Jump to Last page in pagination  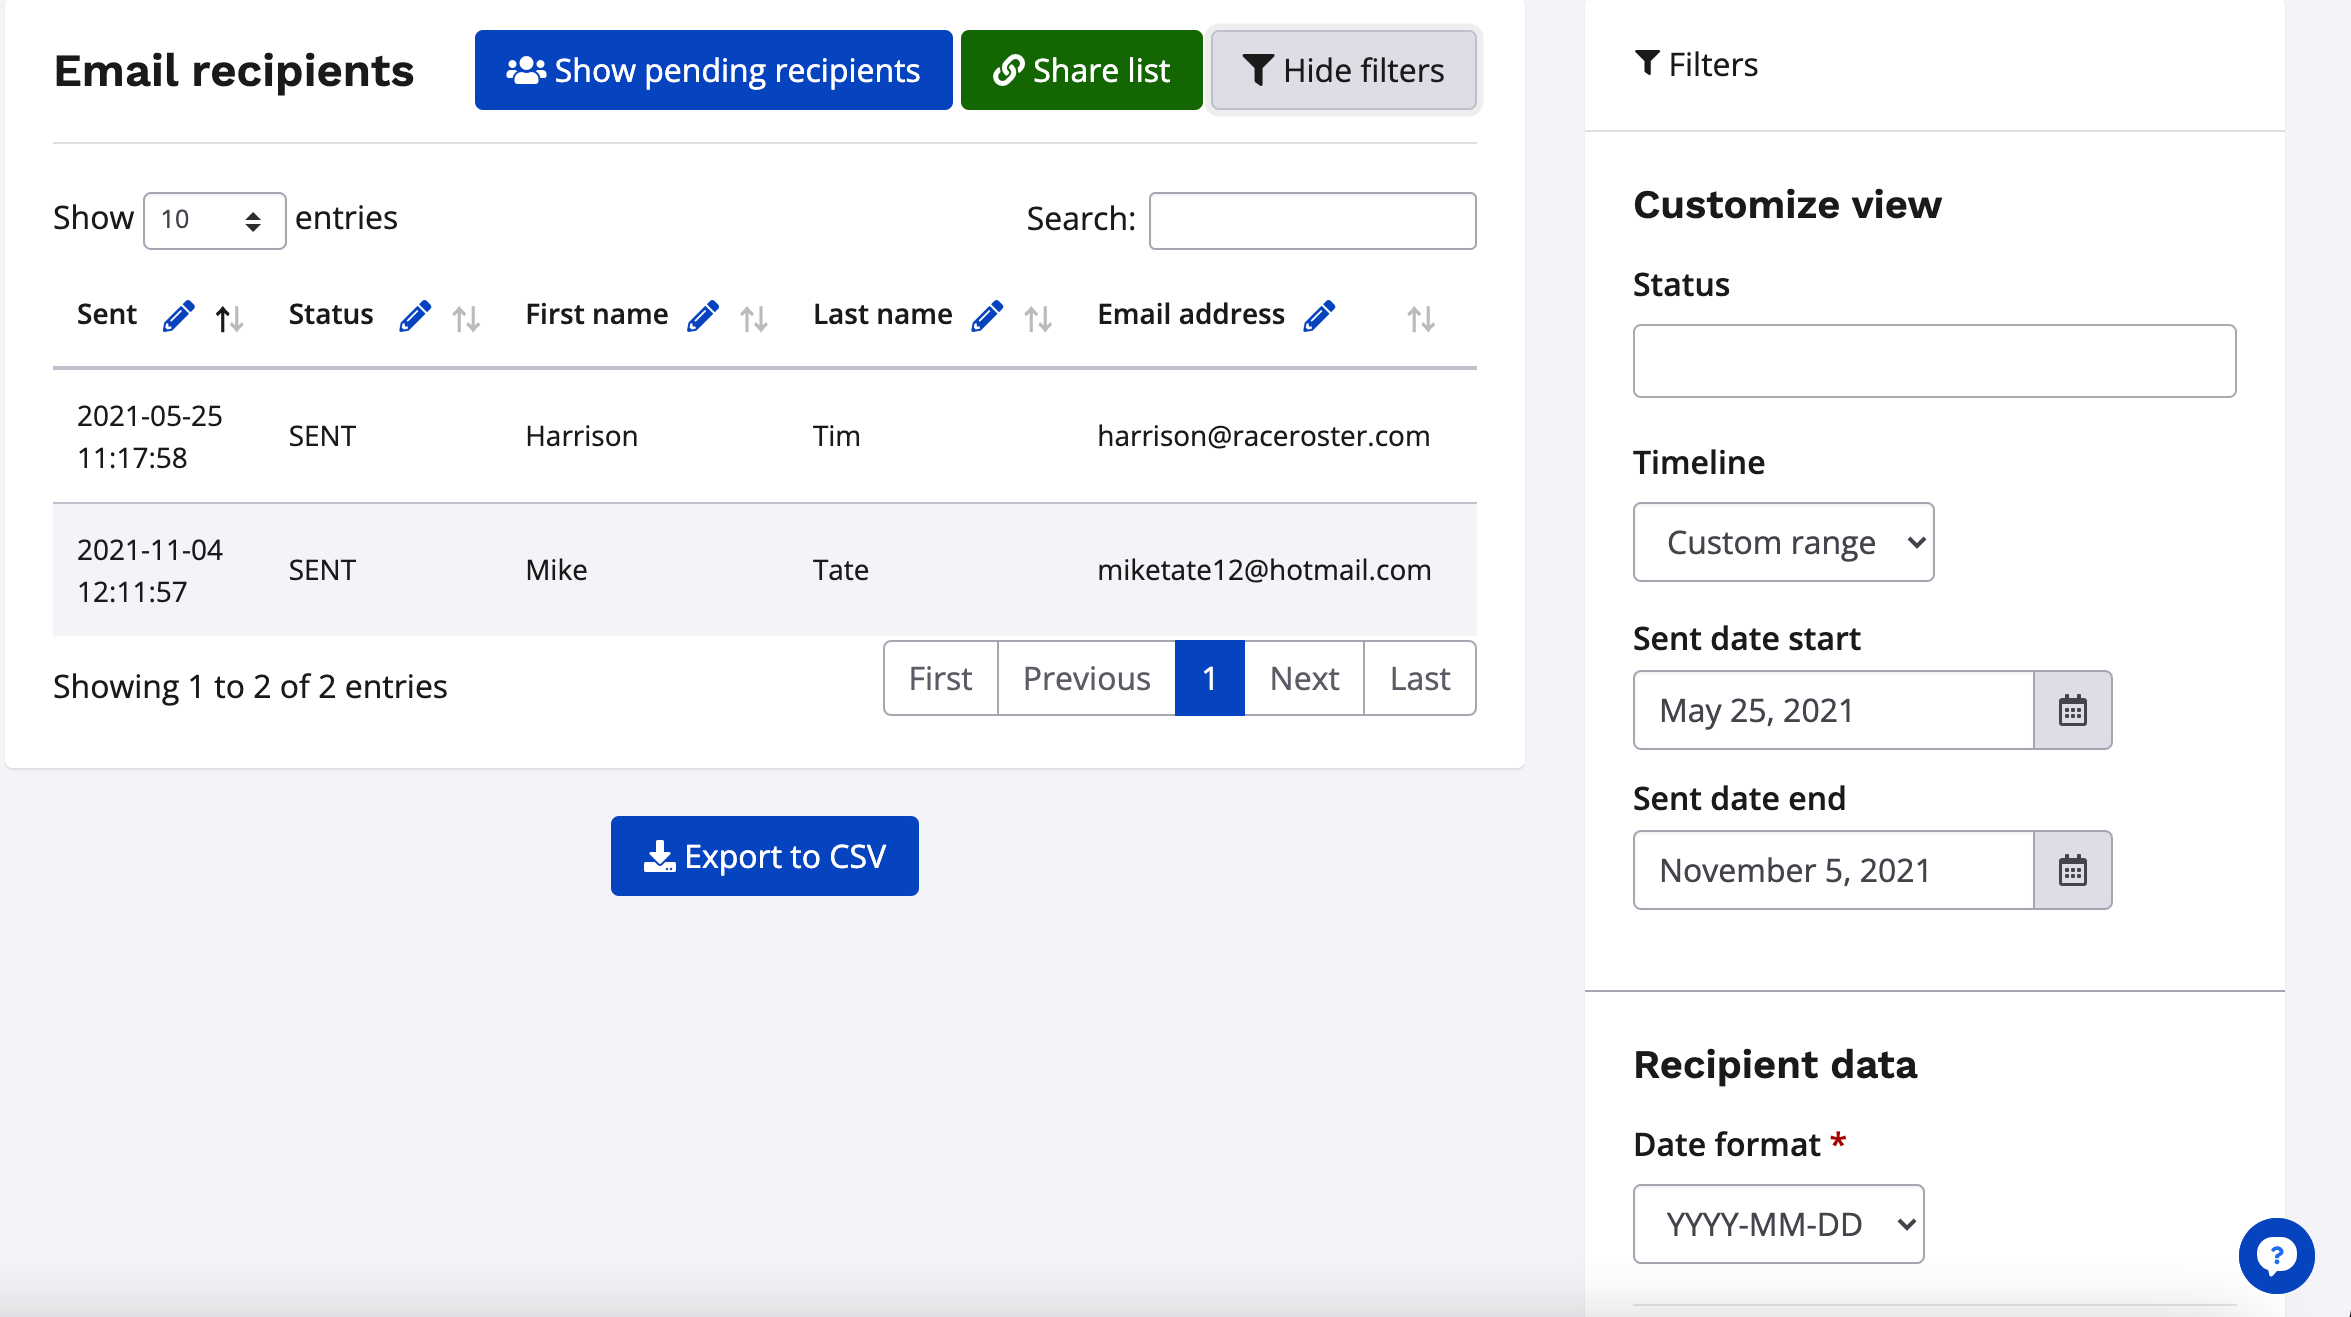1419,678
